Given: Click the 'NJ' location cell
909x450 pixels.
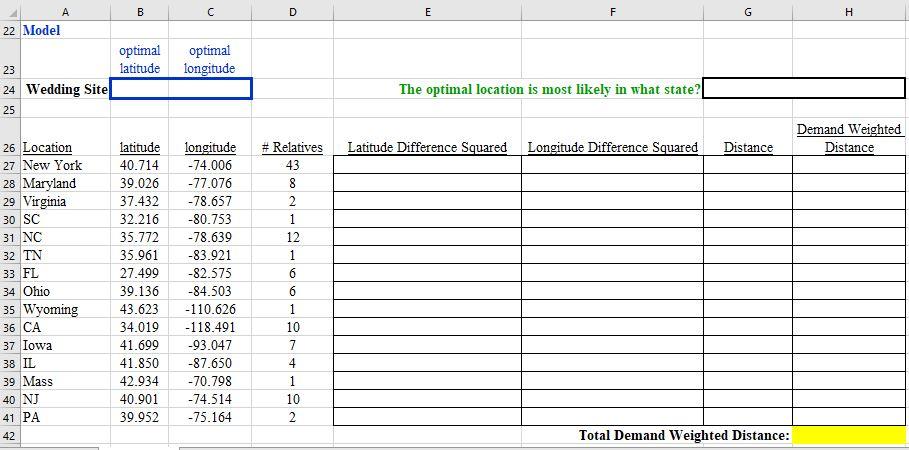Looking at the screenshot, I should (66, 399).
